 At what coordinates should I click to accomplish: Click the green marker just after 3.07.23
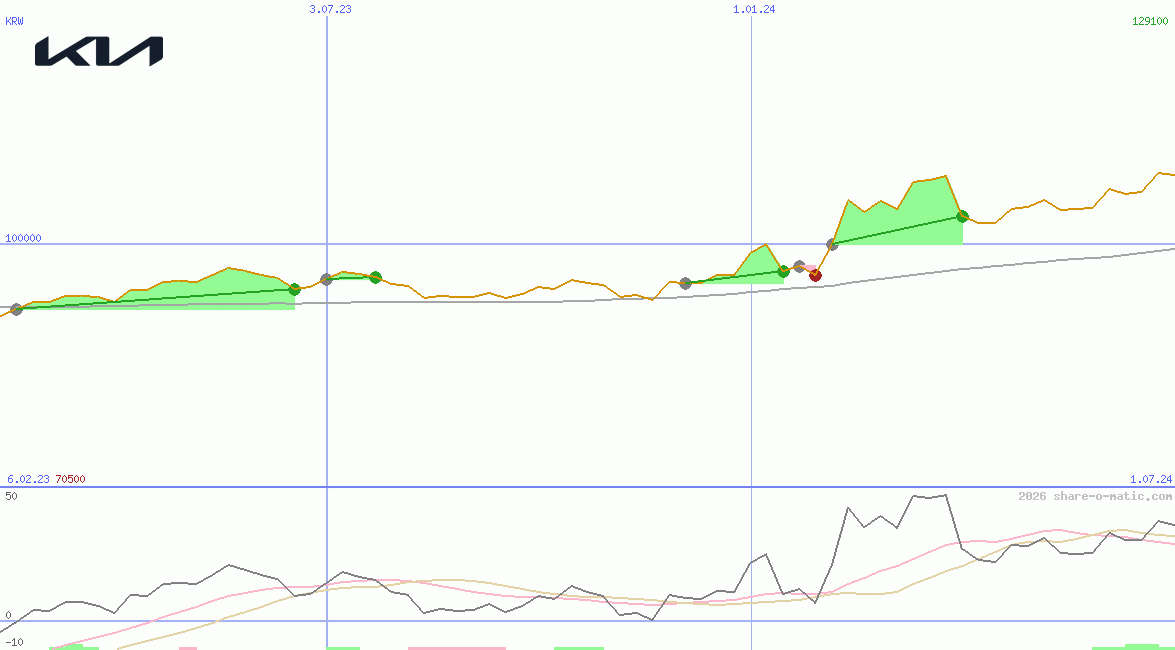coord(375,277)
